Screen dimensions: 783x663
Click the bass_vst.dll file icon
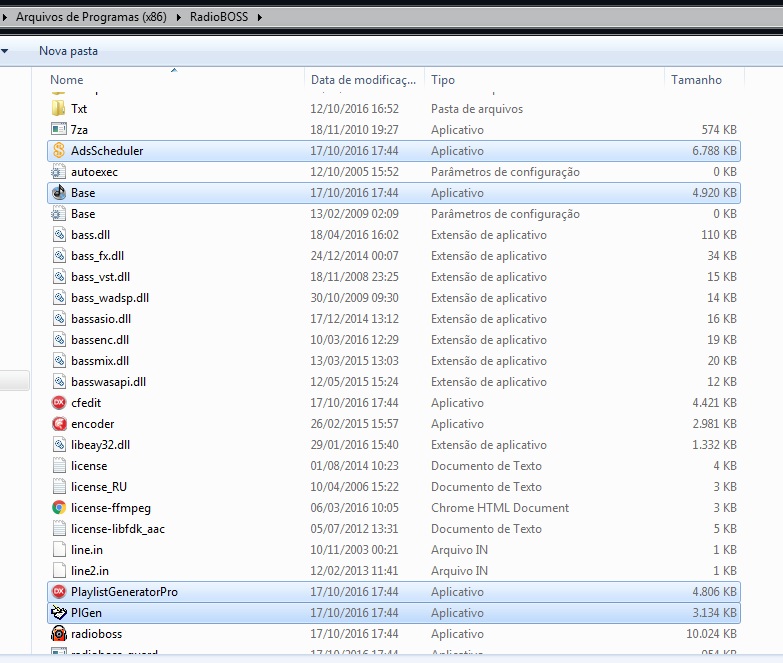point(59,277)
